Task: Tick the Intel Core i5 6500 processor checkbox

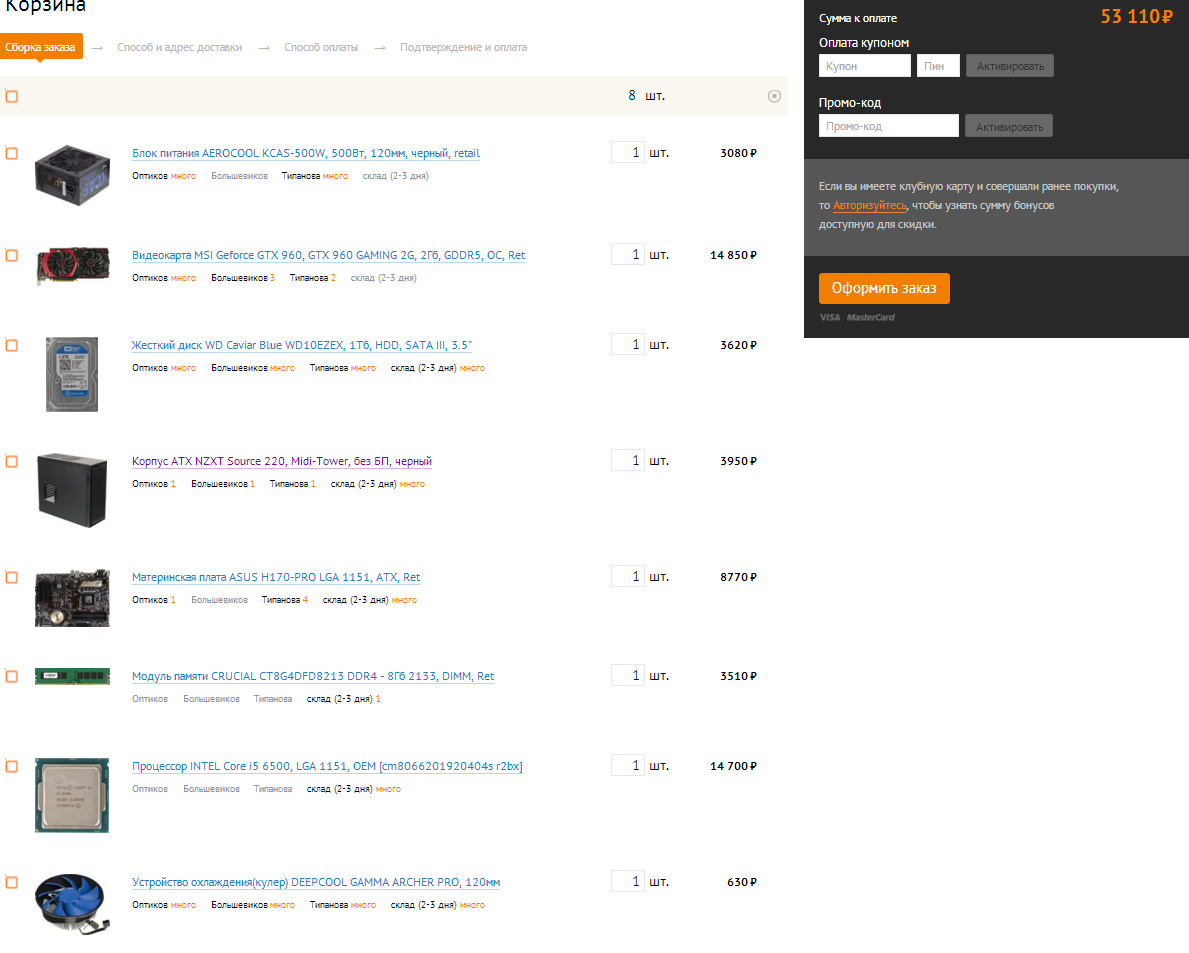Action: [11, 766]
